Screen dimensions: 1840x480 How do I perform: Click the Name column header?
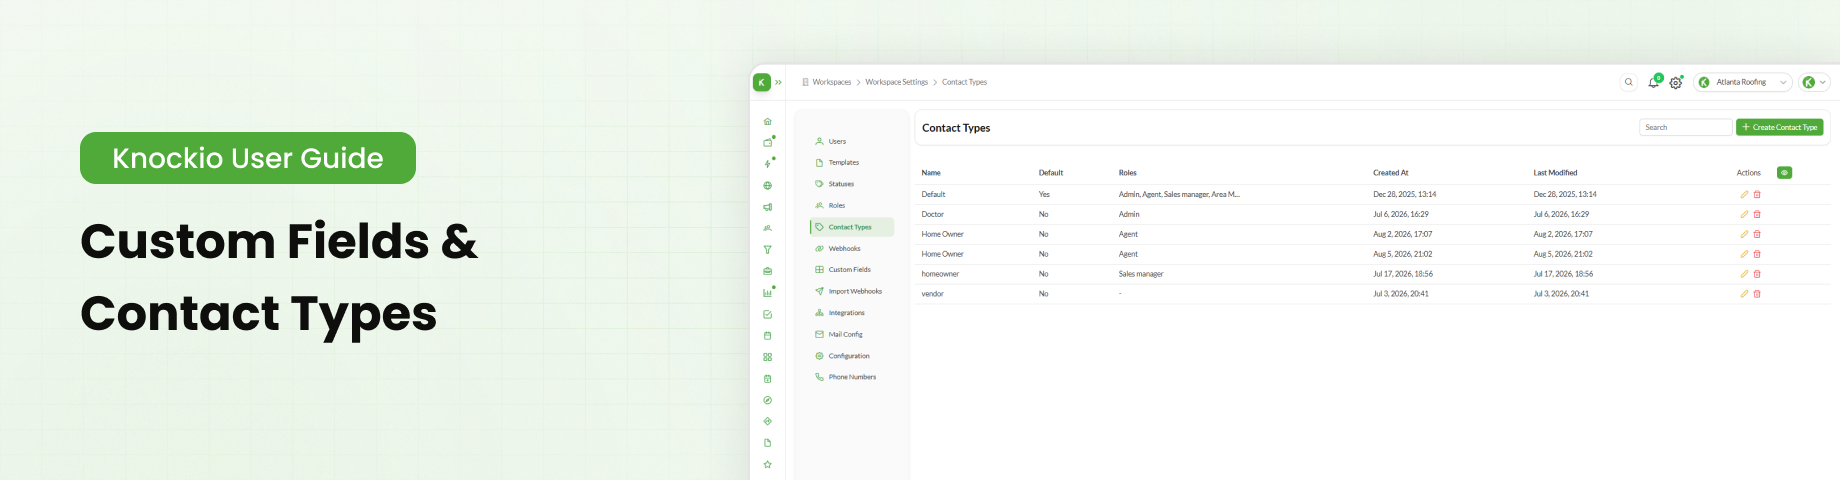coord(931,173)
